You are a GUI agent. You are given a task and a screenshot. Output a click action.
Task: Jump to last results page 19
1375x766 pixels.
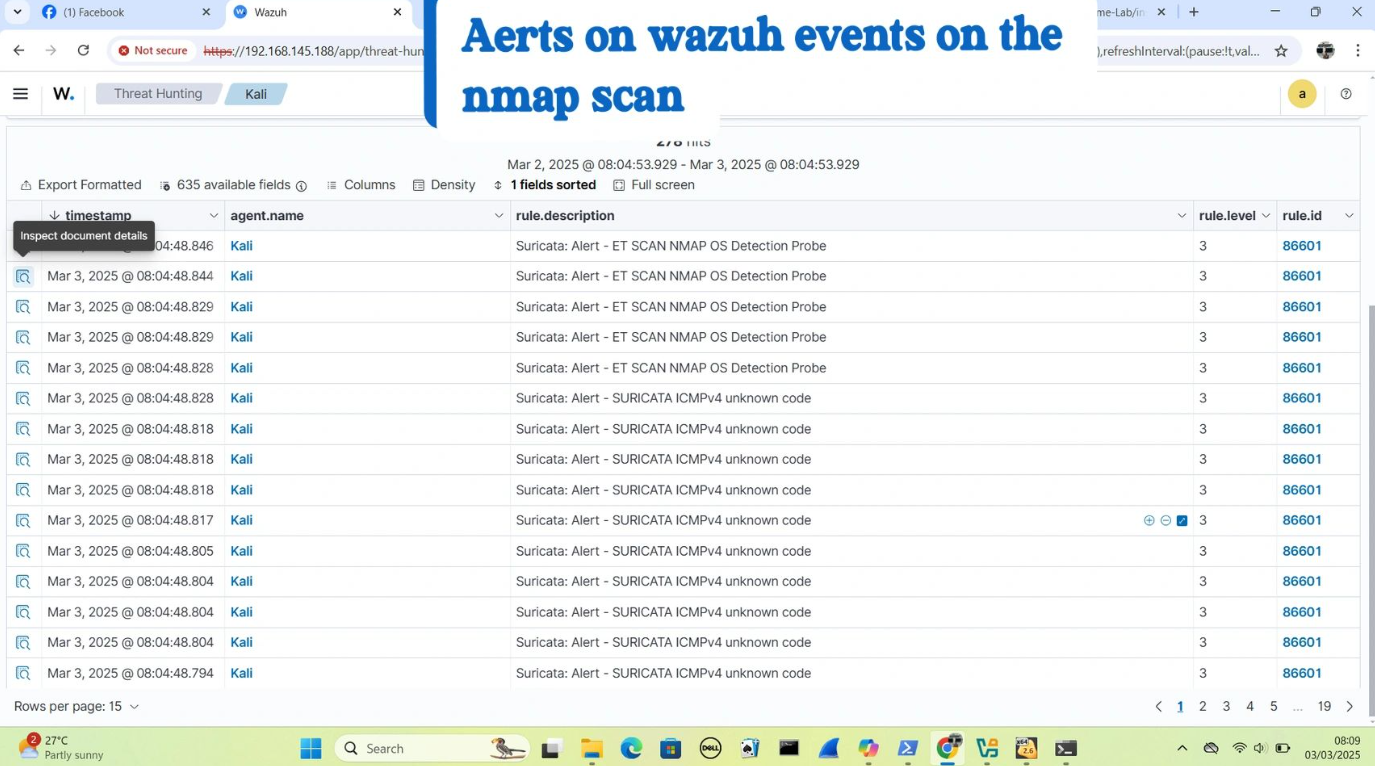coord(1324,706)
